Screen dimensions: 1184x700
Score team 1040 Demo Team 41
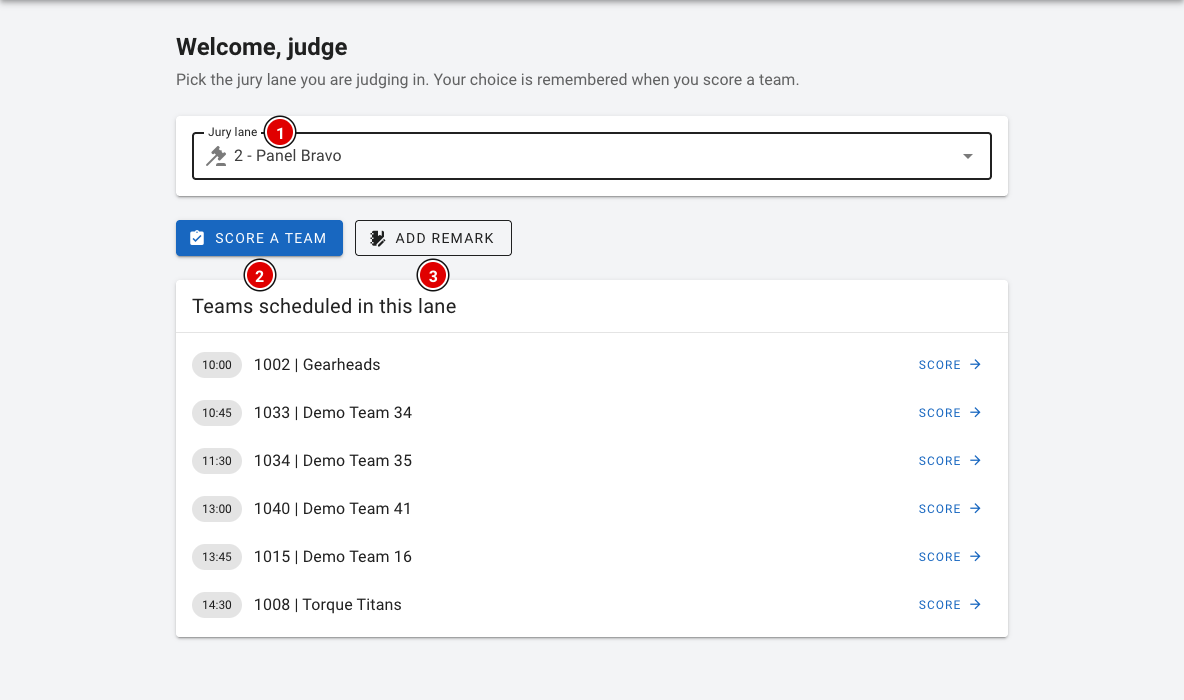[x=949, y=508]
